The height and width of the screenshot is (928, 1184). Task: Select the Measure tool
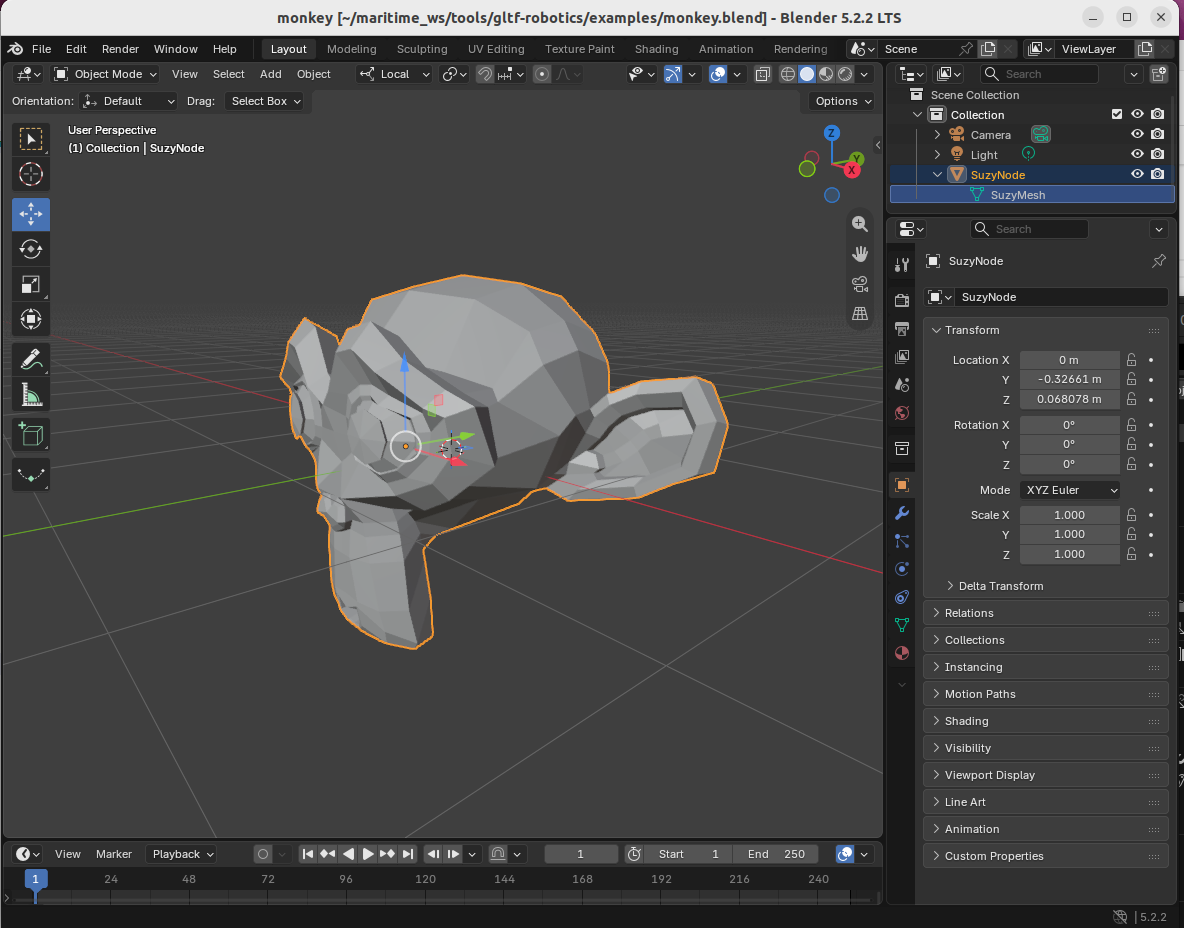31,394
